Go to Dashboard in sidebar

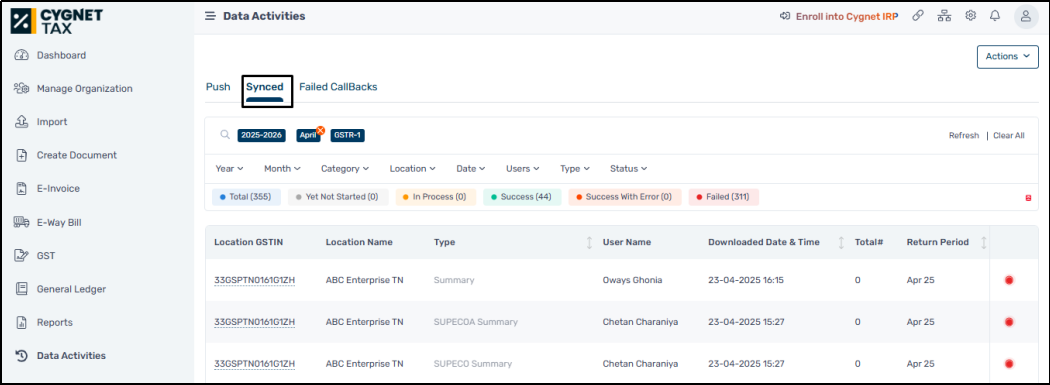point(62,55)
